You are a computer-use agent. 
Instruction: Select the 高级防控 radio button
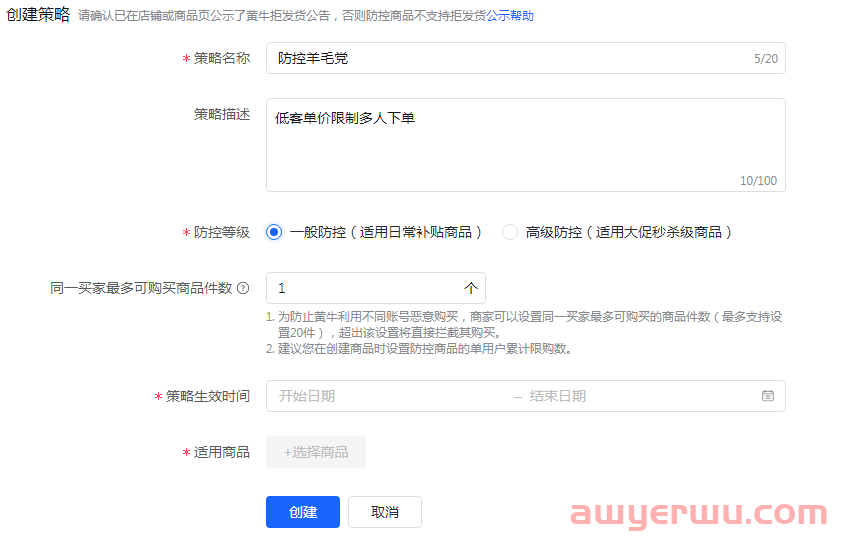pyautogui.click(x=510, y=232)
